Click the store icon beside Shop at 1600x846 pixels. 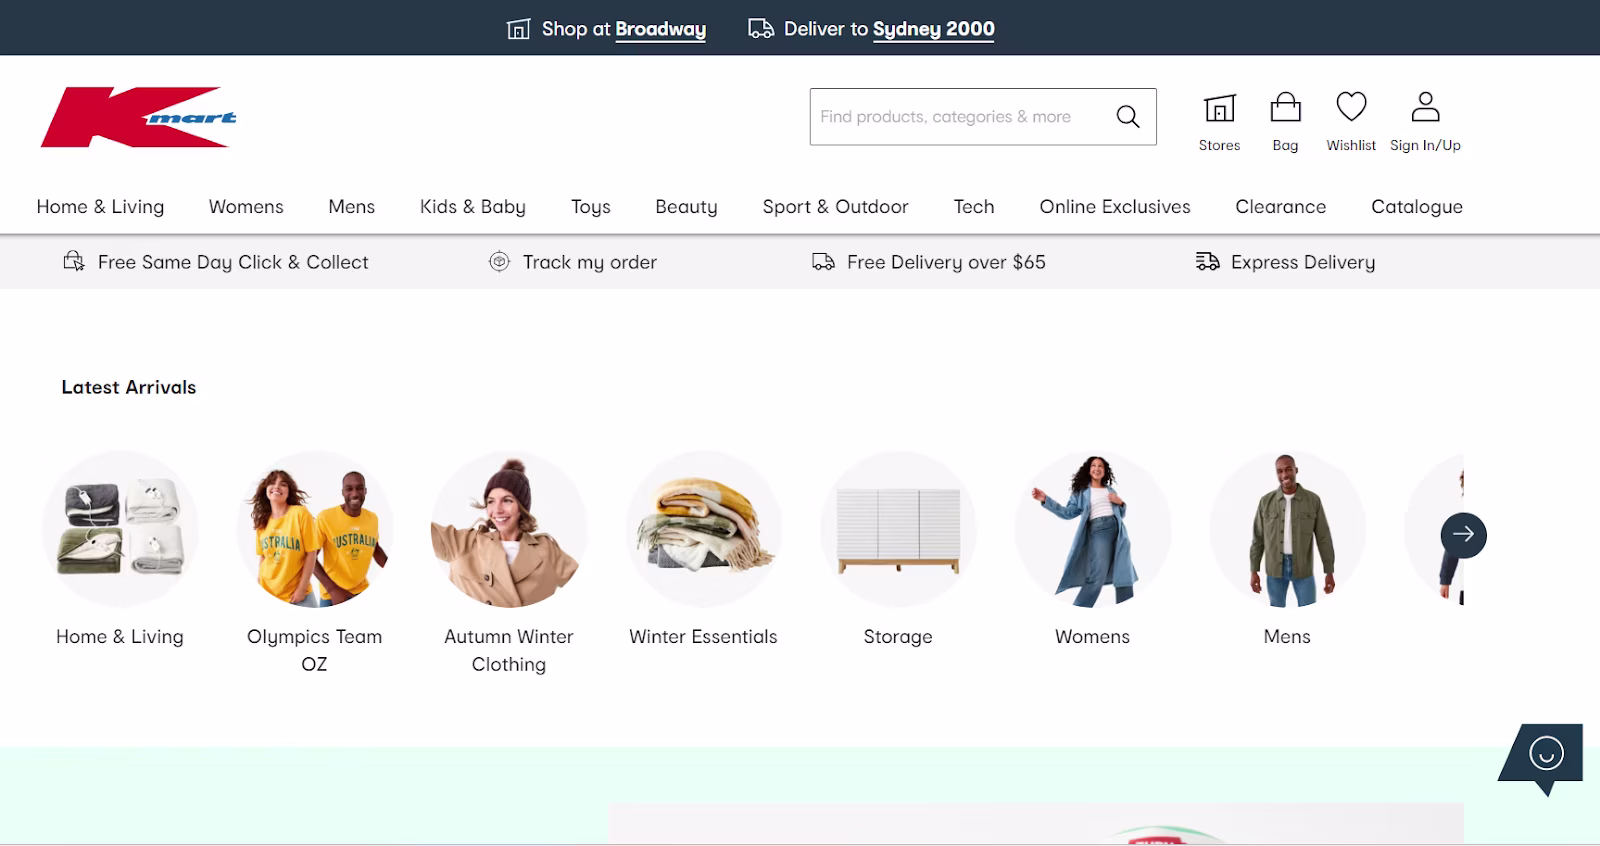tap(518, 29)
